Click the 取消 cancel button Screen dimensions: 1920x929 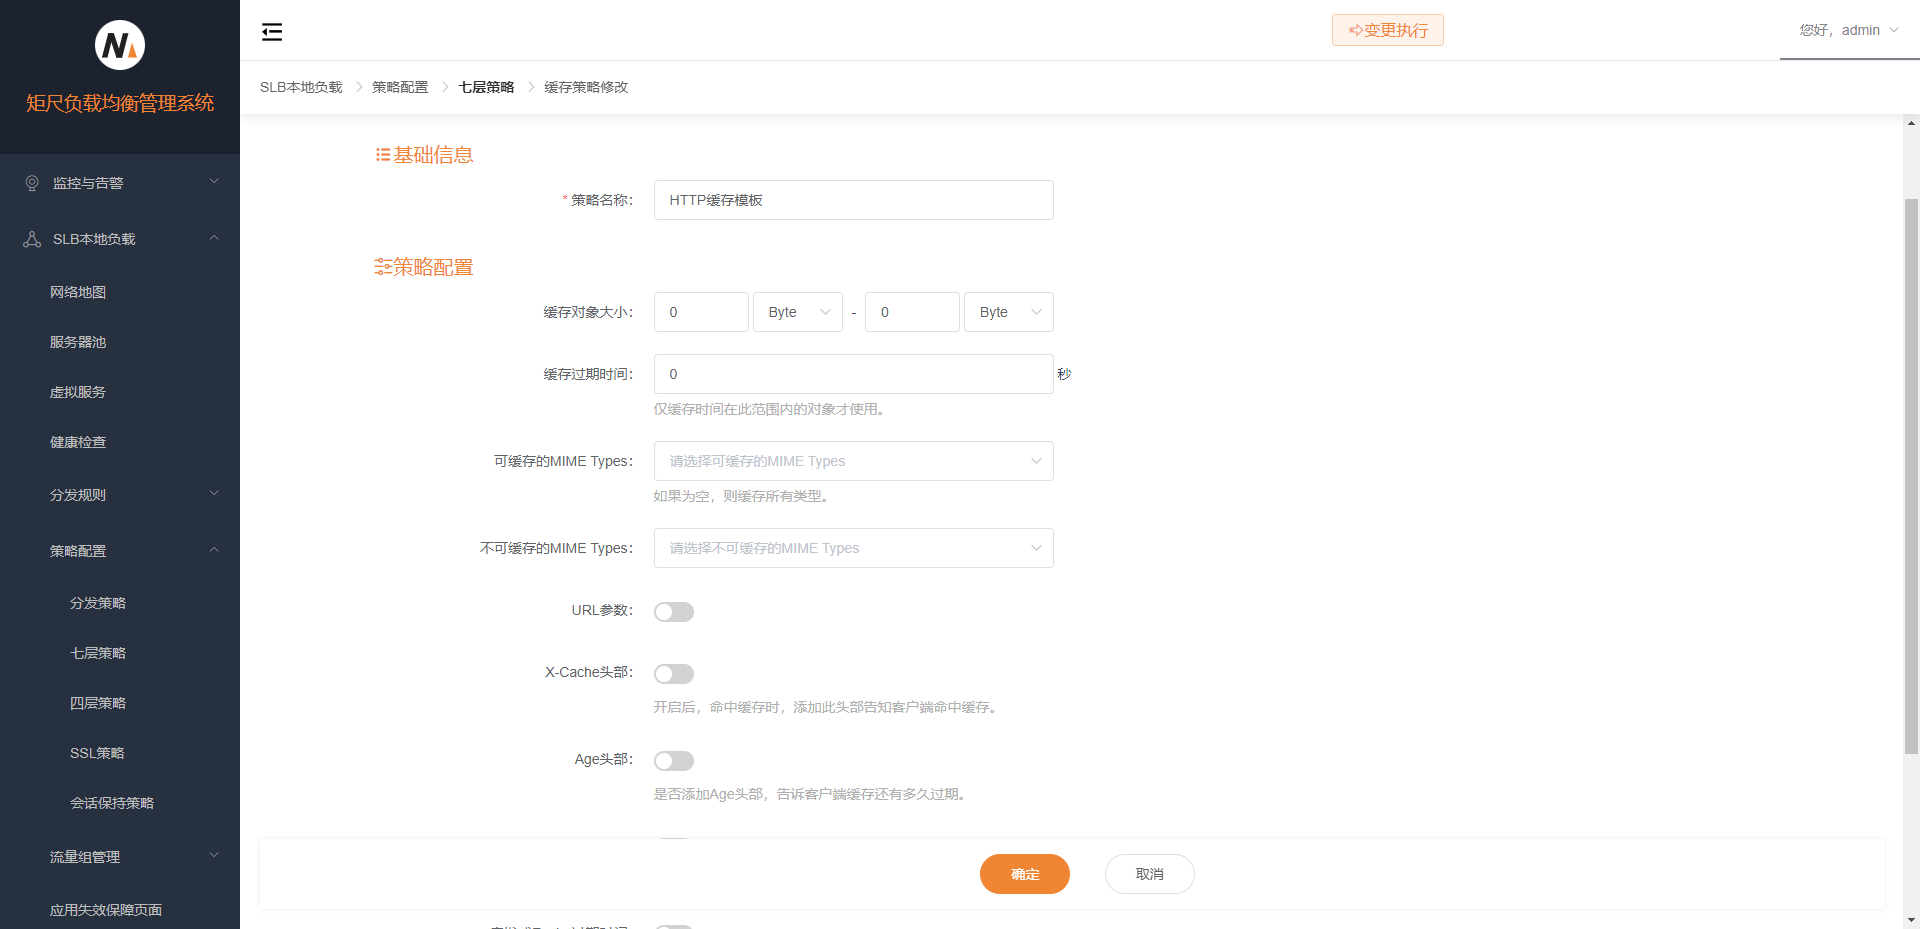(x=1149, y=873)
